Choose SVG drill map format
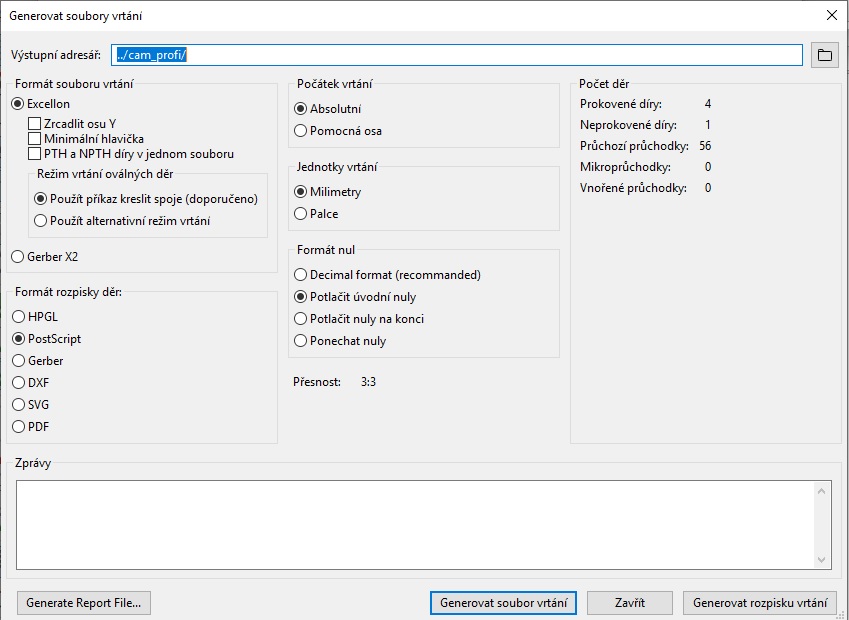The width and height of the screenshot is (849, 620). (x=18, y=405)
